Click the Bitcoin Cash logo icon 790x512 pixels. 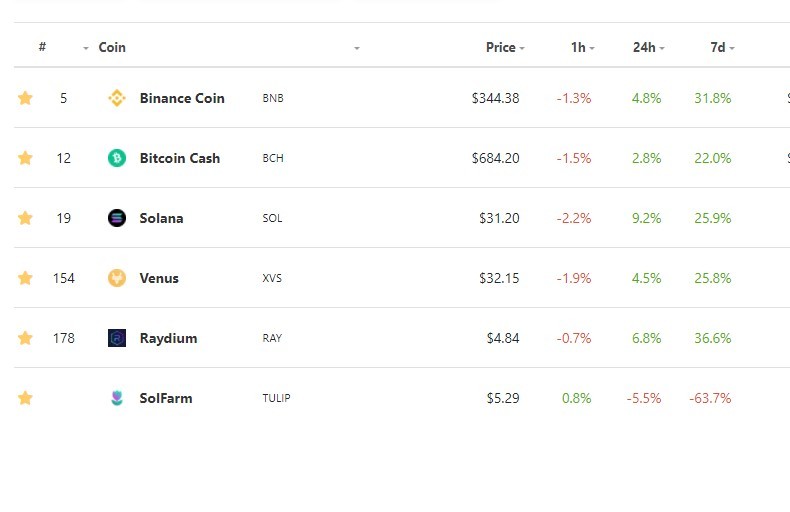pyautogui.click(x=117, y=158)
